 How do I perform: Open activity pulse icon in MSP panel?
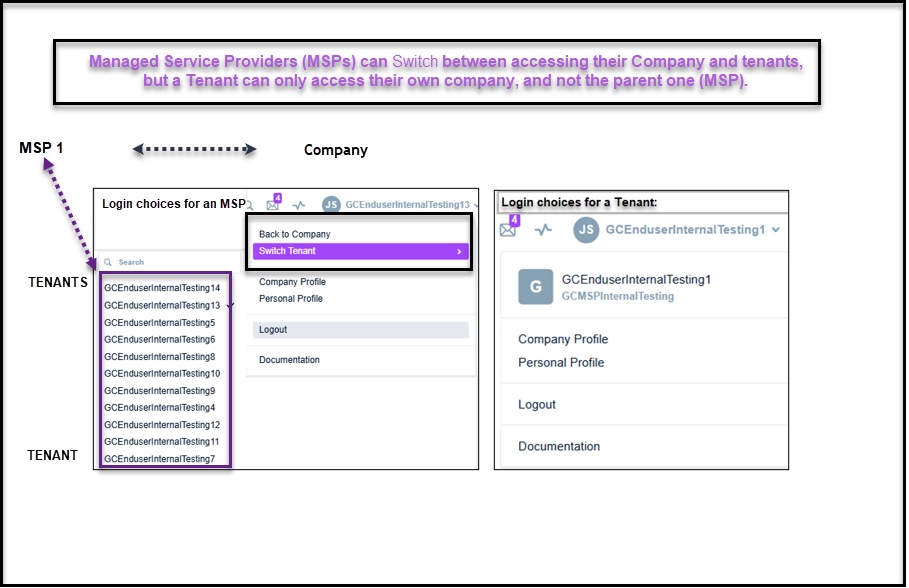[299, 205]
